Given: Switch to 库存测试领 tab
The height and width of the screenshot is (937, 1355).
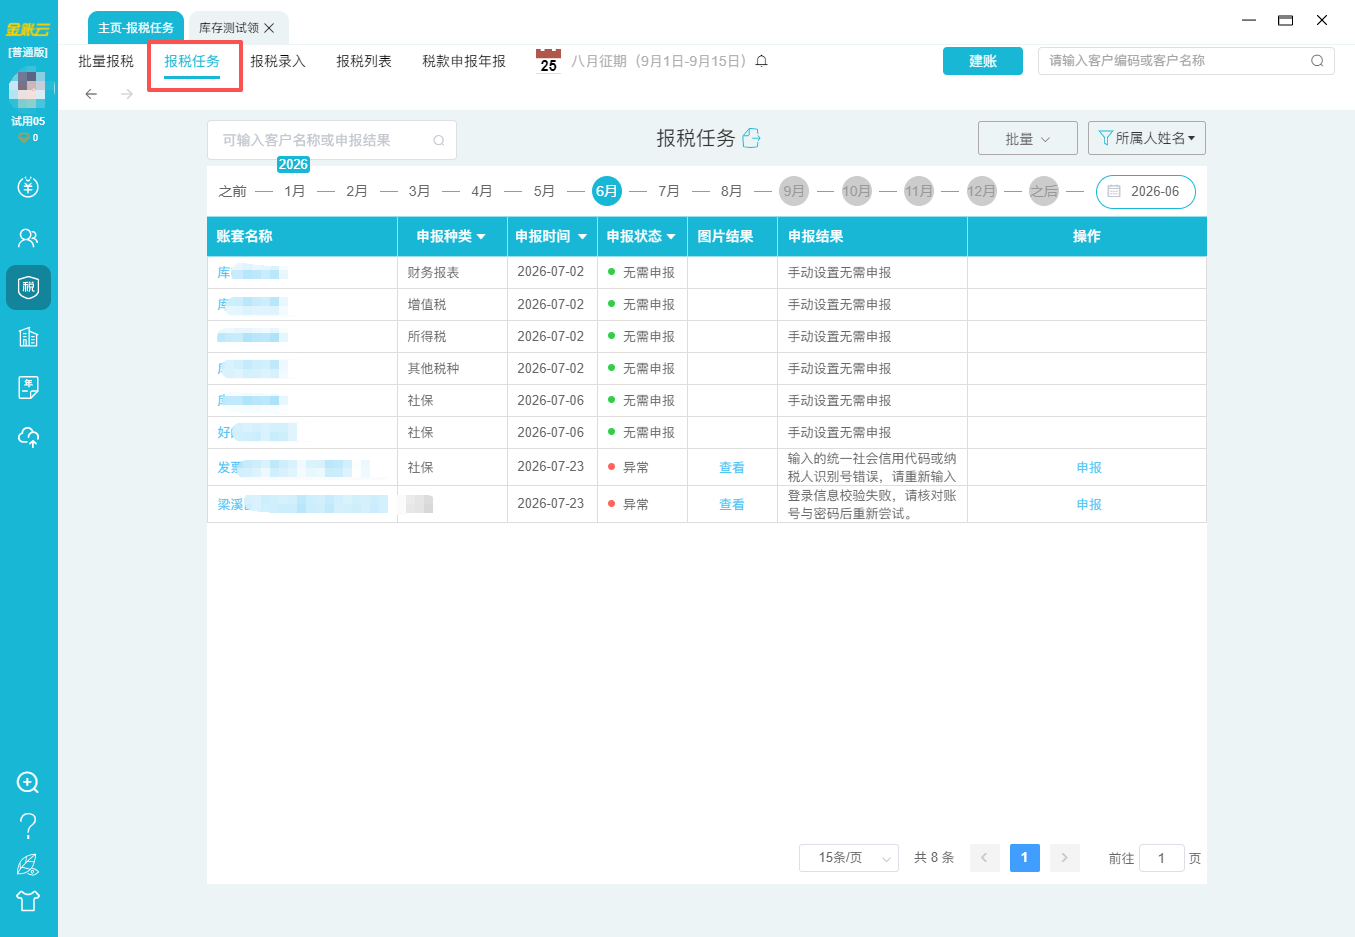Looking at the screenshot, I should (229, 28).
